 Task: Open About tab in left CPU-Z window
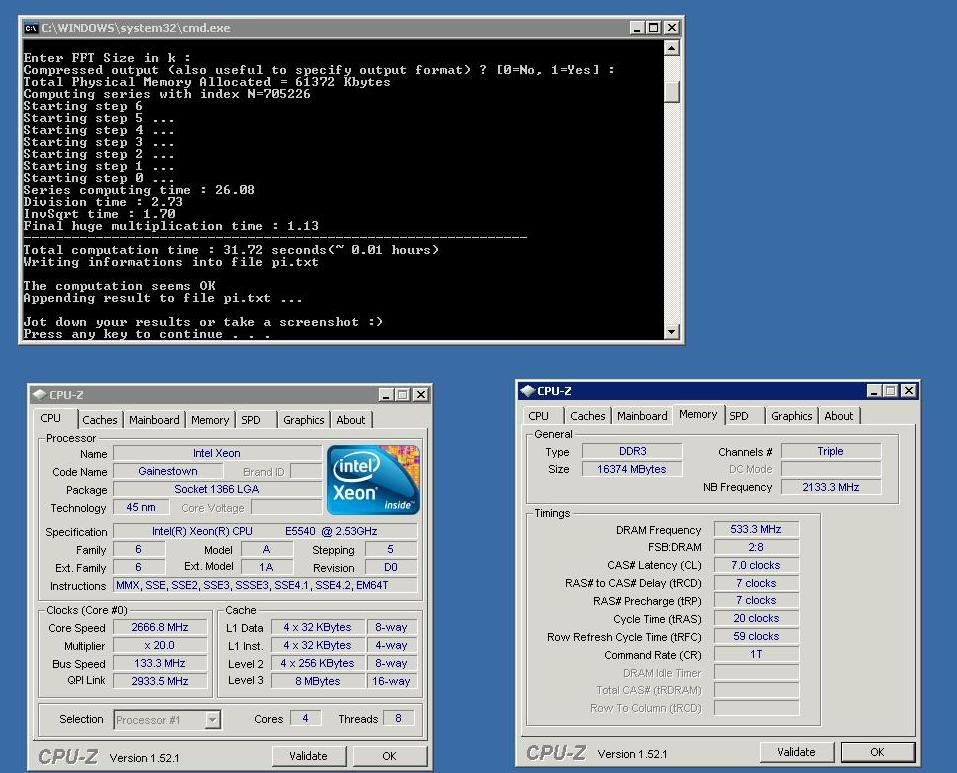pyautogui.click(x=350, y=420)
